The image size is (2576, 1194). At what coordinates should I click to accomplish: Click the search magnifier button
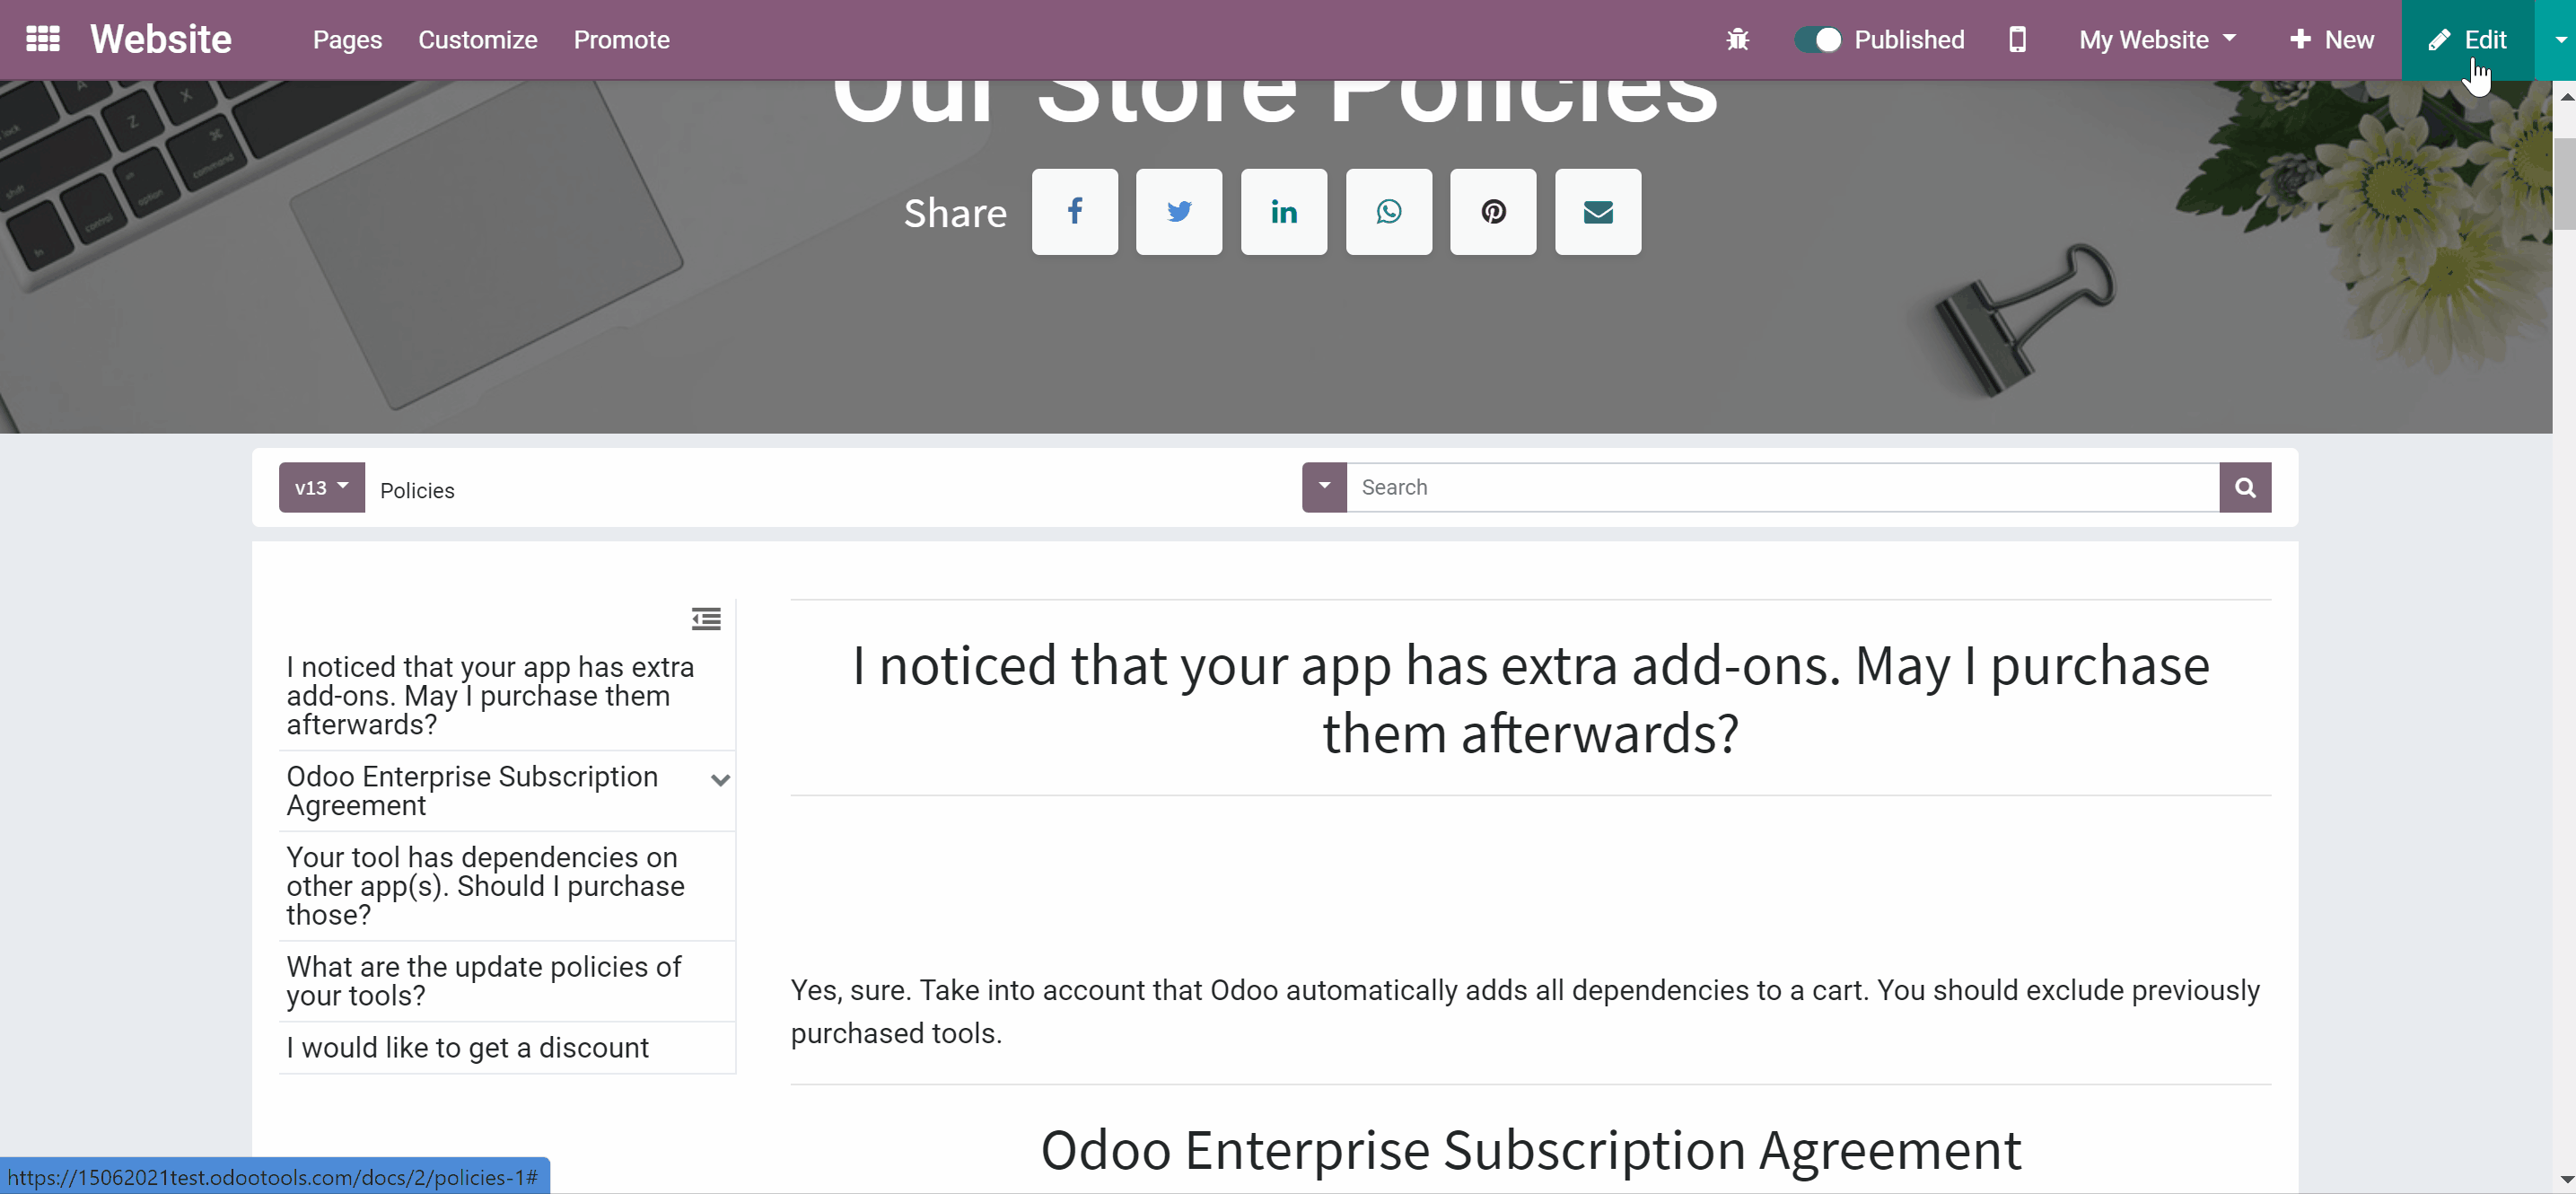point(2245,487)
